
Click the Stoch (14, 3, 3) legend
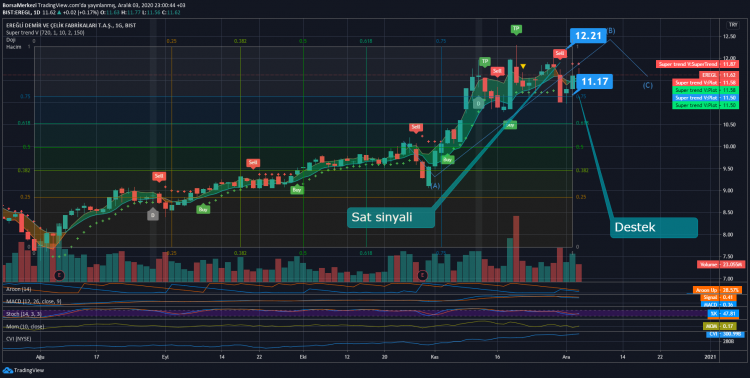click(x=23, y=314)
